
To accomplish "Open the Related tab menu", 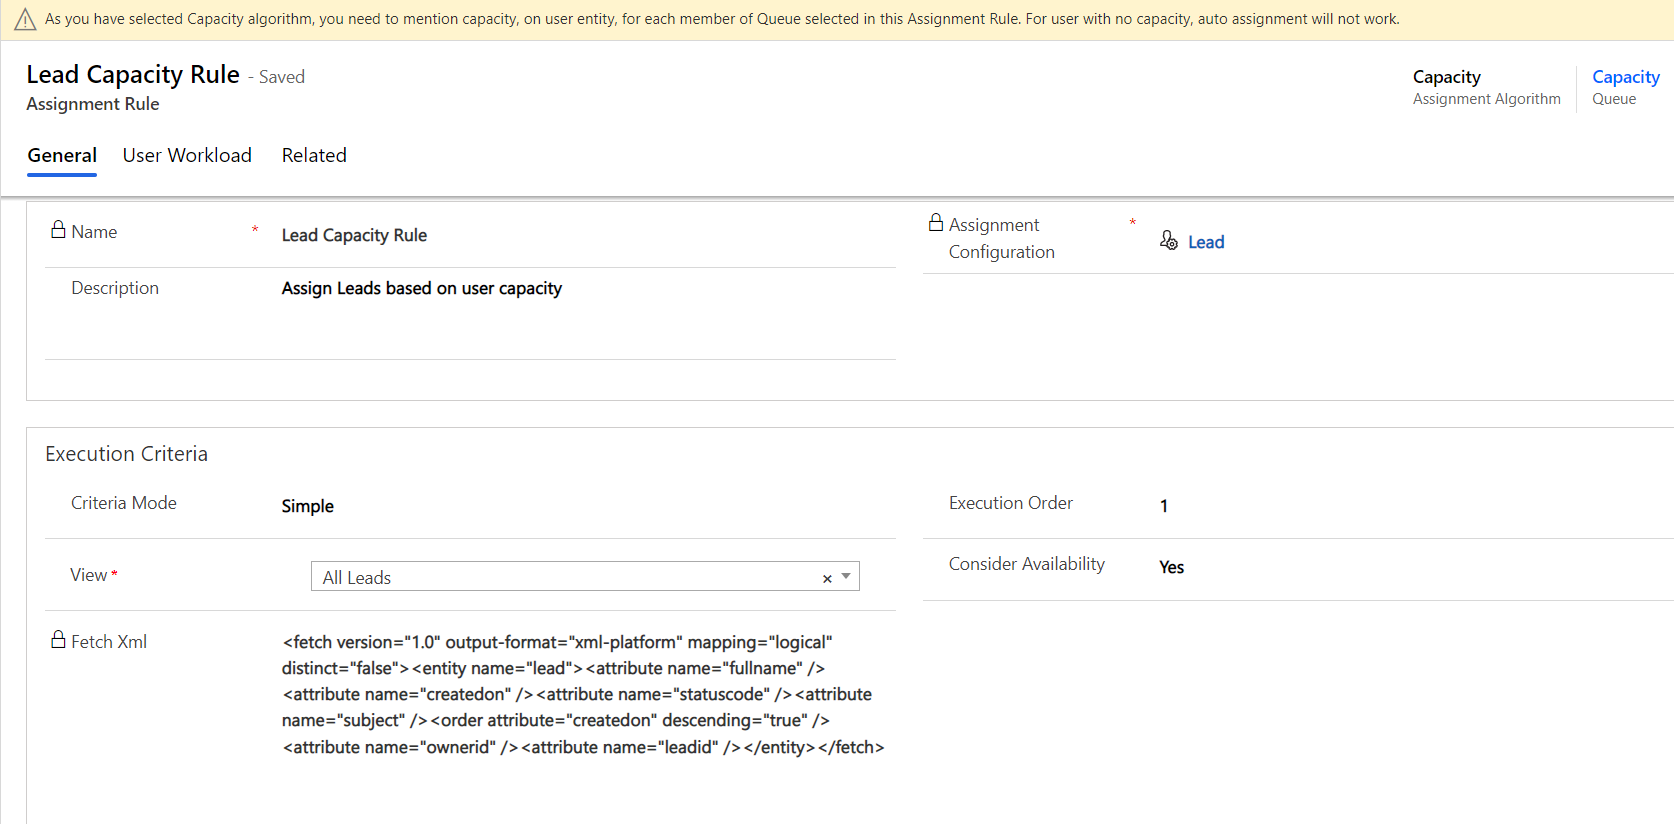I will [314, 156].
